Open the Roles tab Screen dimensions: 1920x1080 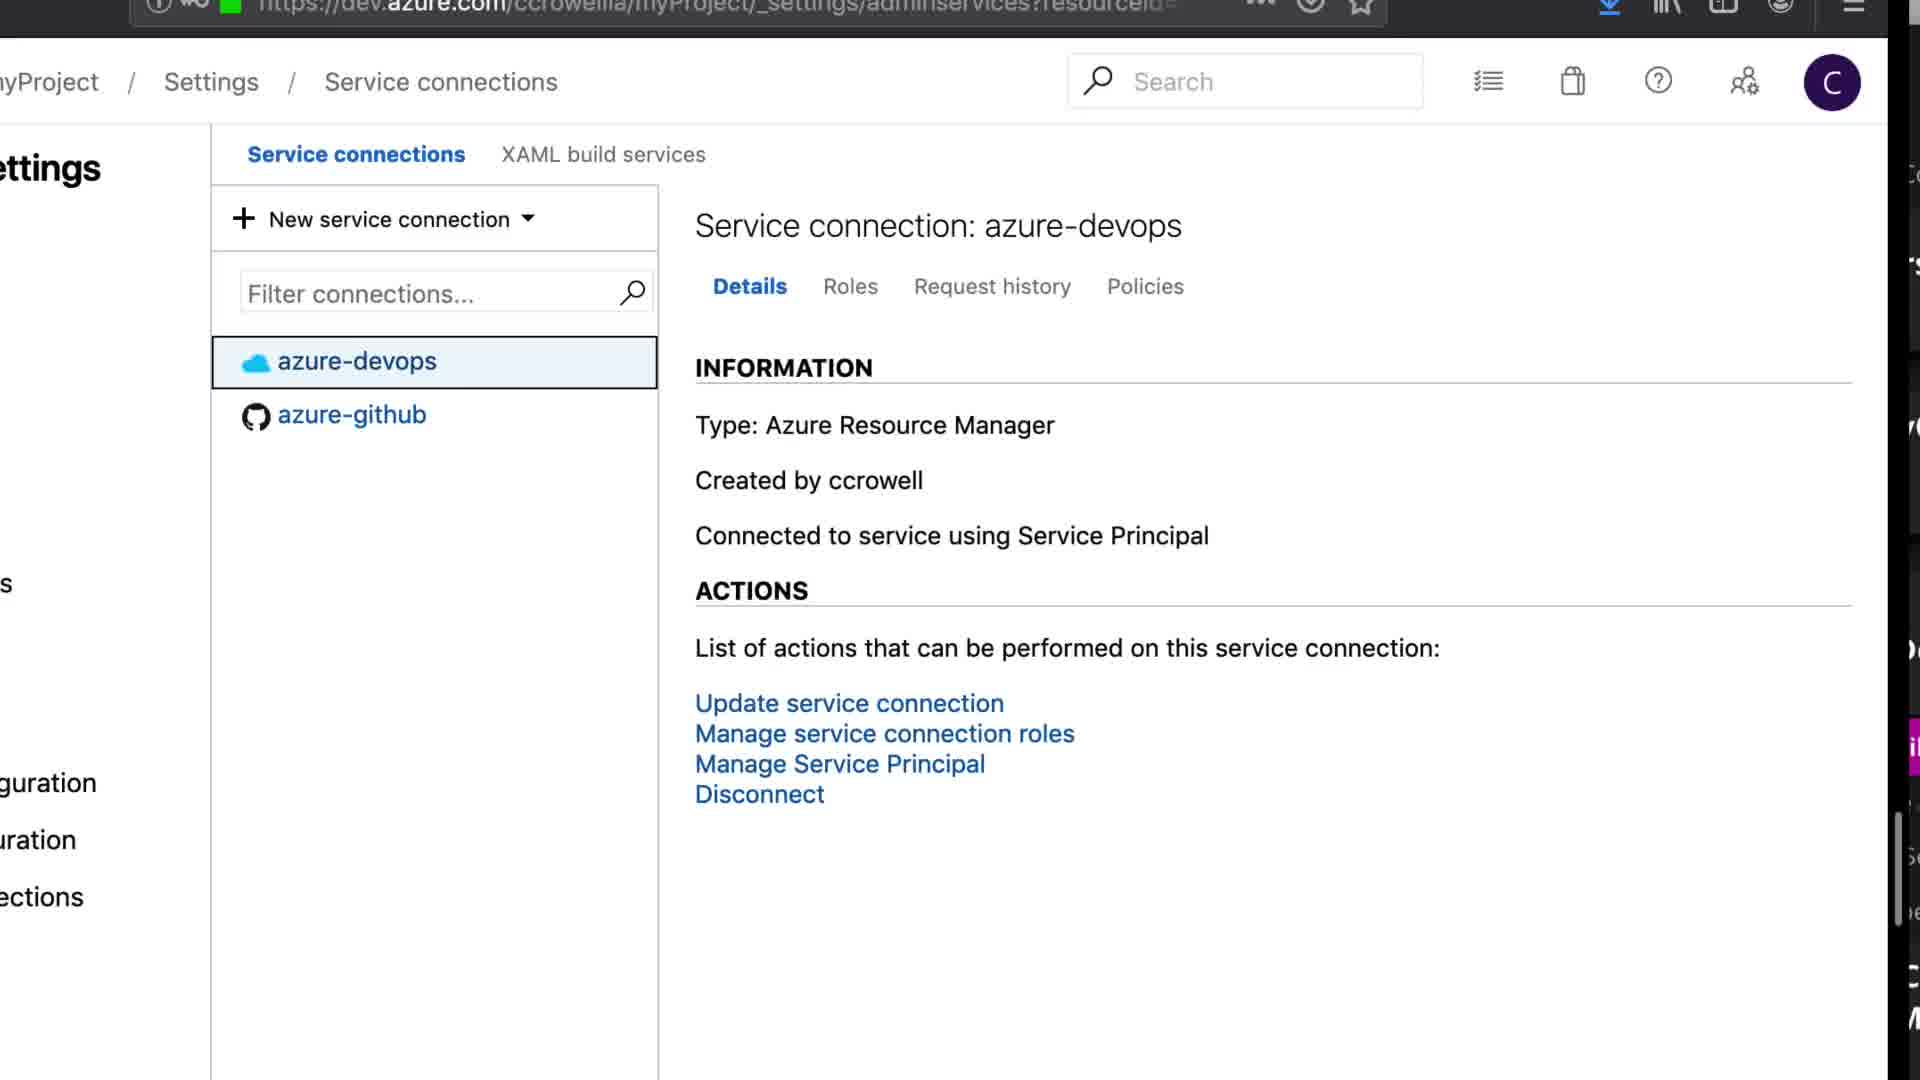(850, 286)
